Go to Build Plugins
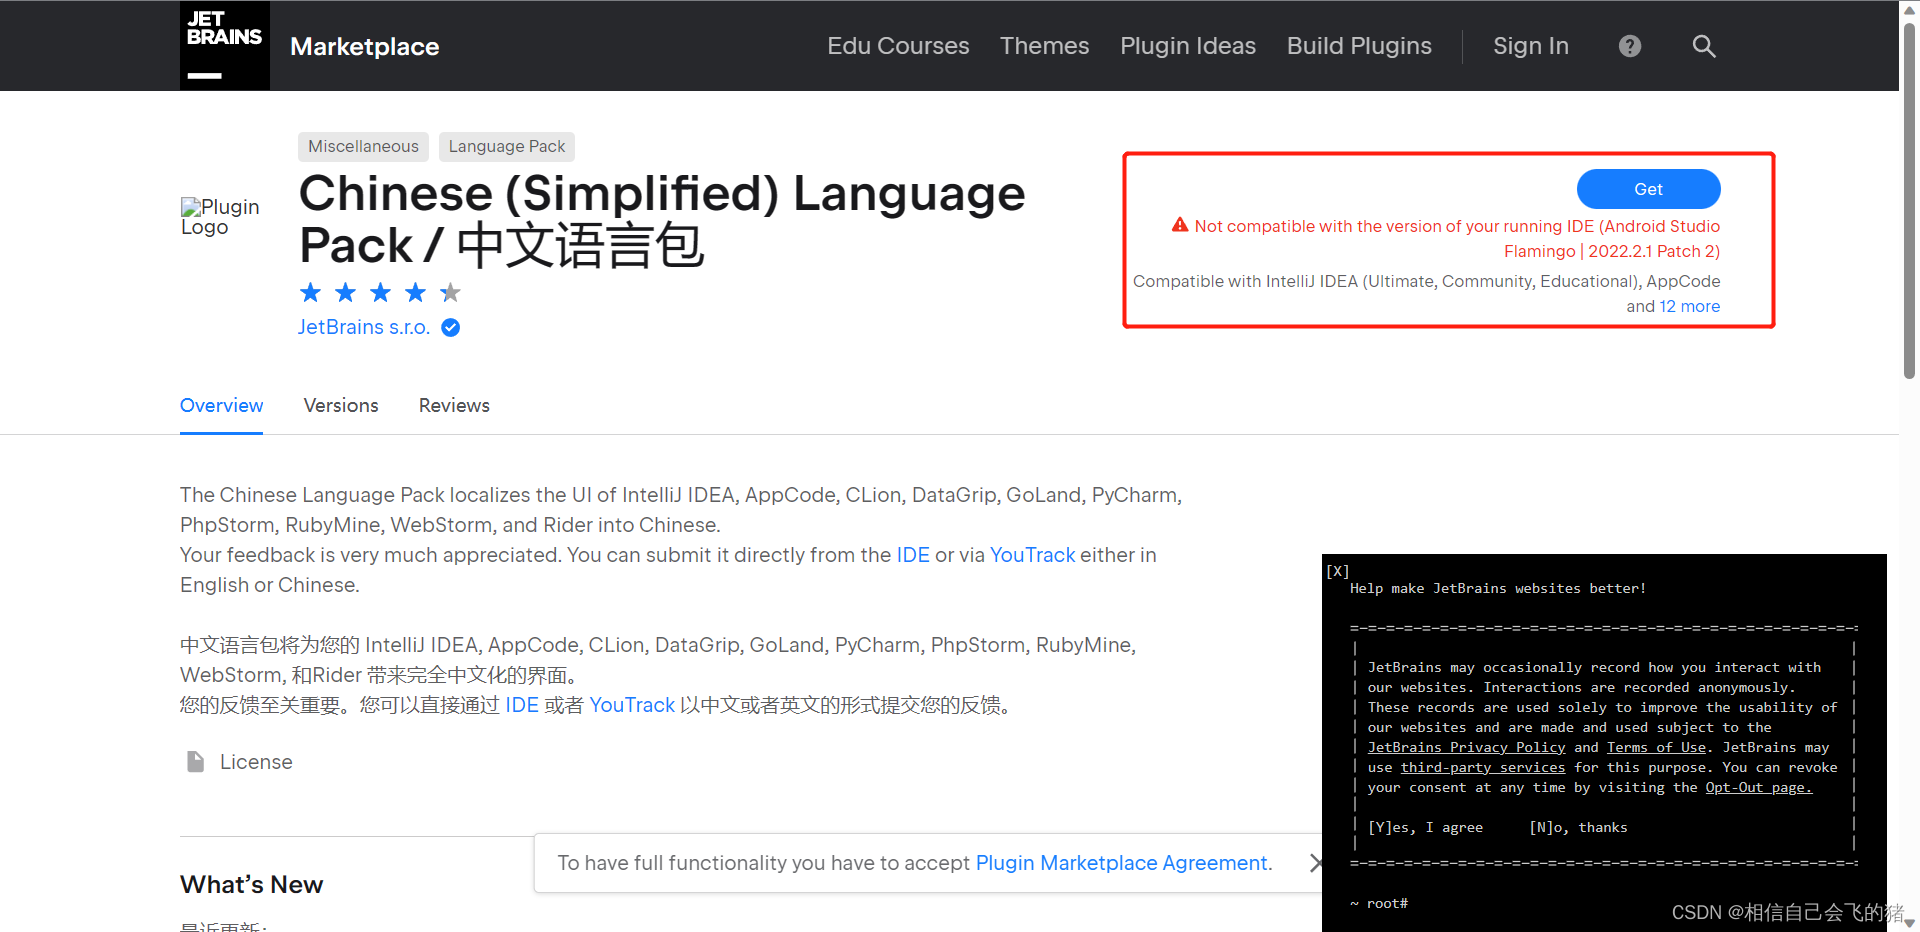The height and width of the screenshot is (932, 1920). [x=1359, y=46]
